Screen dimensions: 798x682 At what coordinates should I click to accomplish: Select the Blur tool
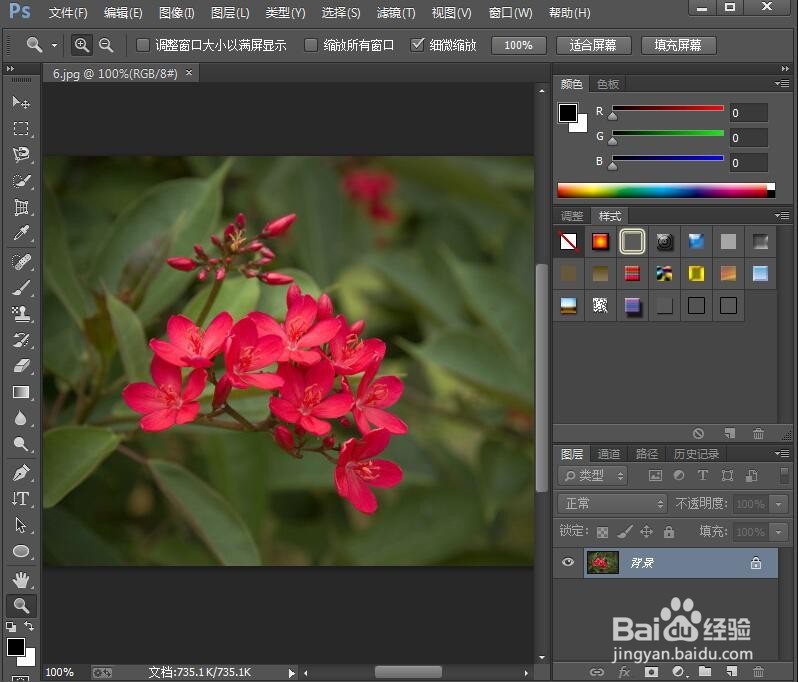(x=21, y=418)
